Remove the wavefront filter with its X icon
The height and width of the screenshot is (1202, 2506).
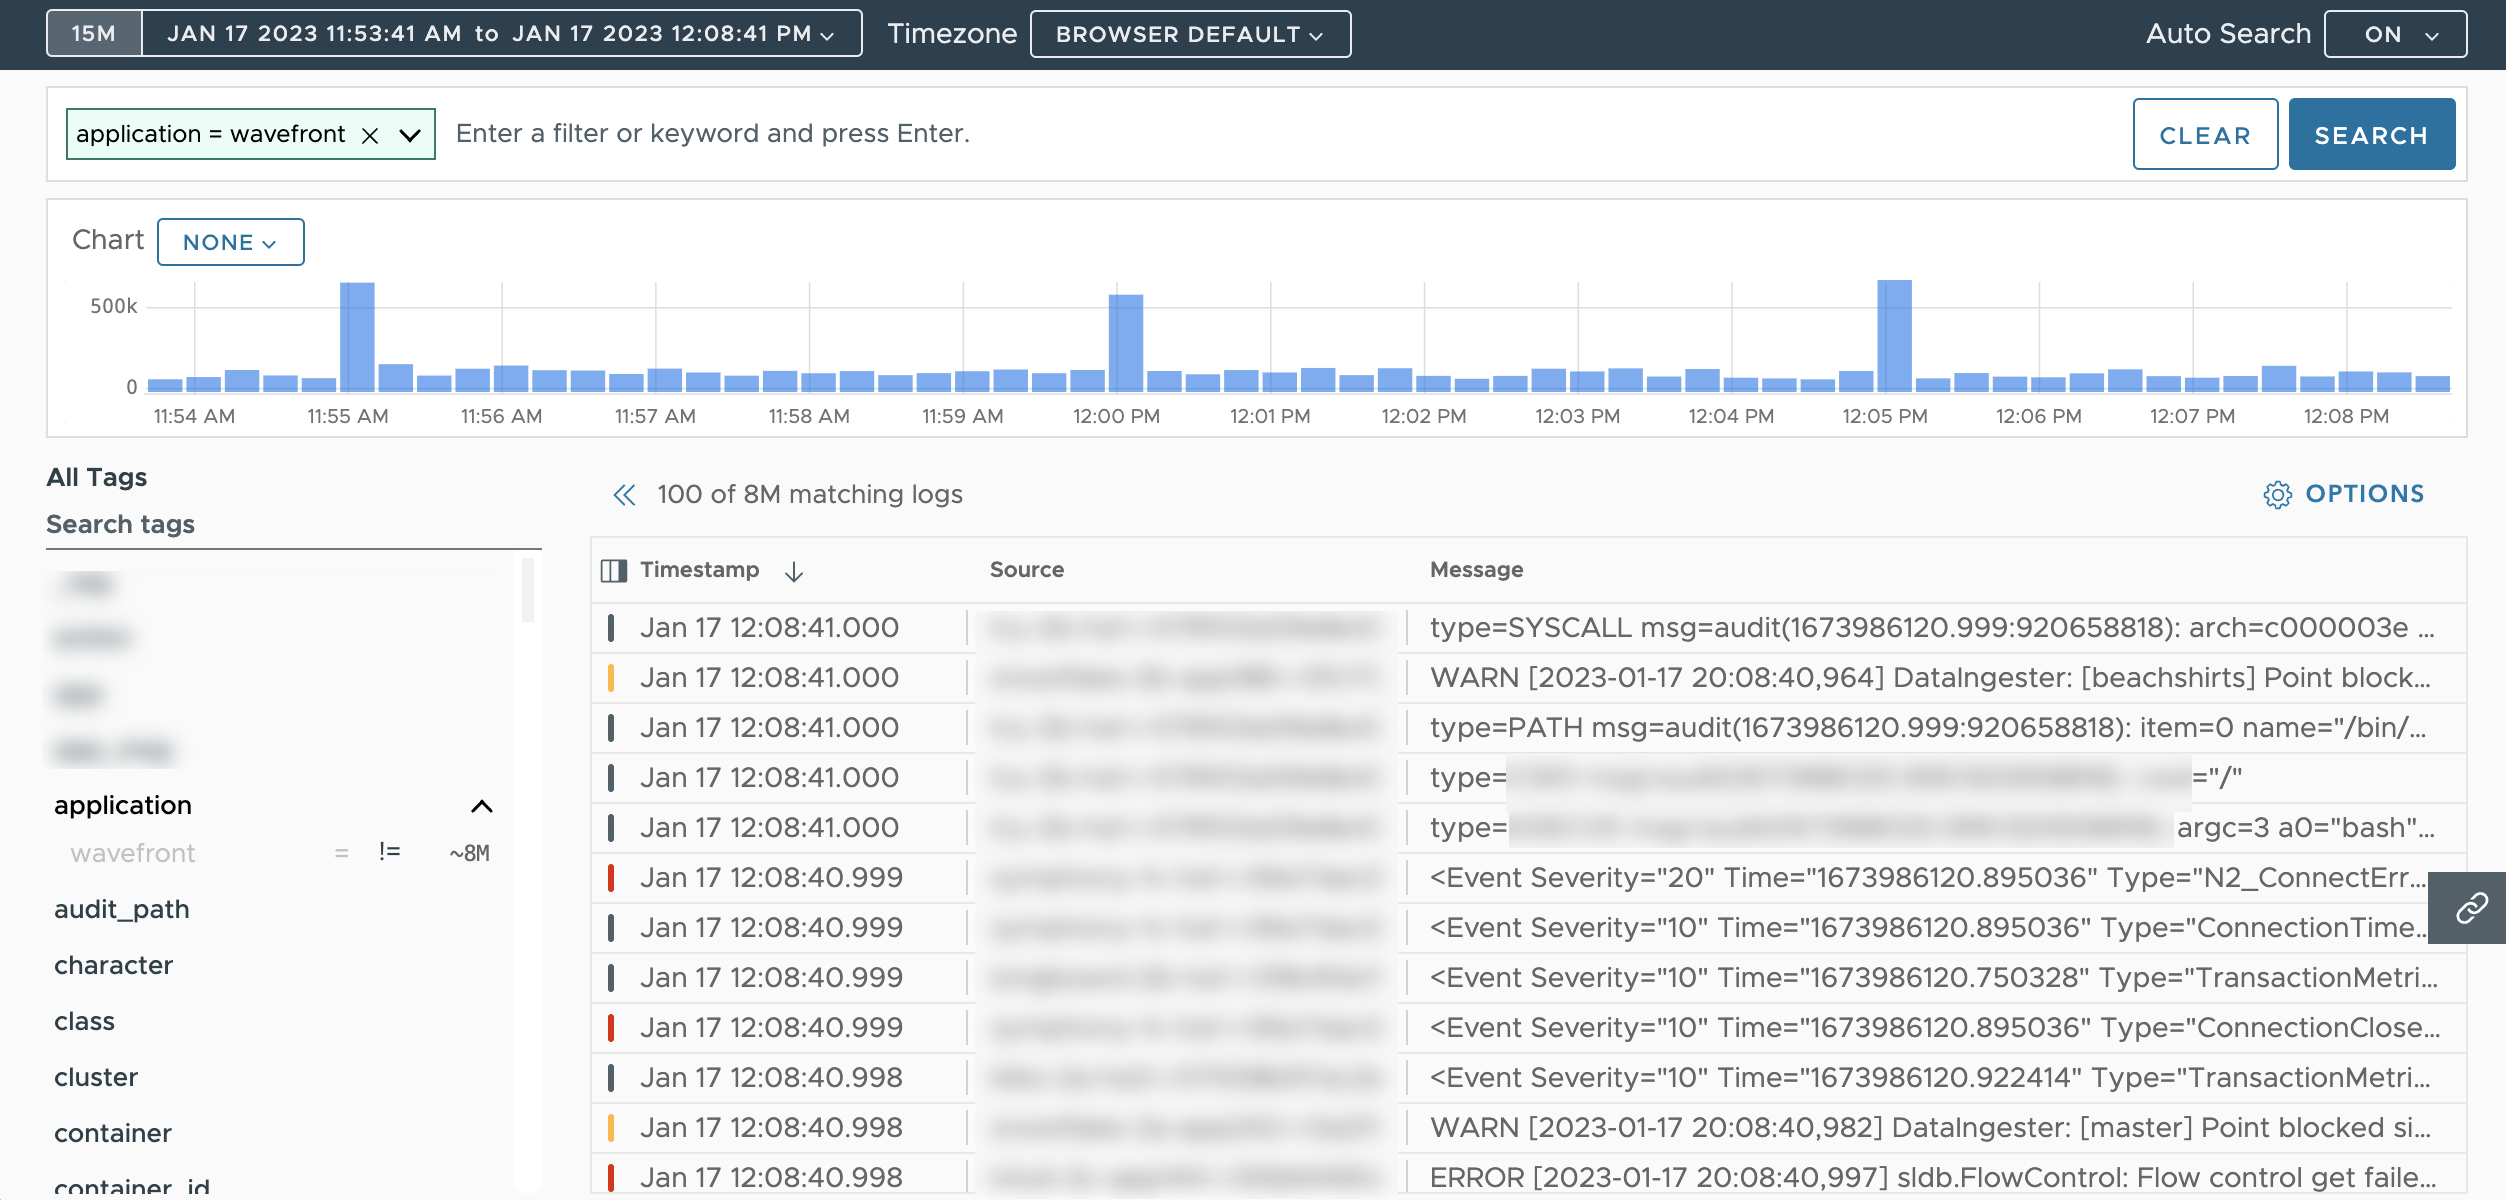click(x=369, y=133)
